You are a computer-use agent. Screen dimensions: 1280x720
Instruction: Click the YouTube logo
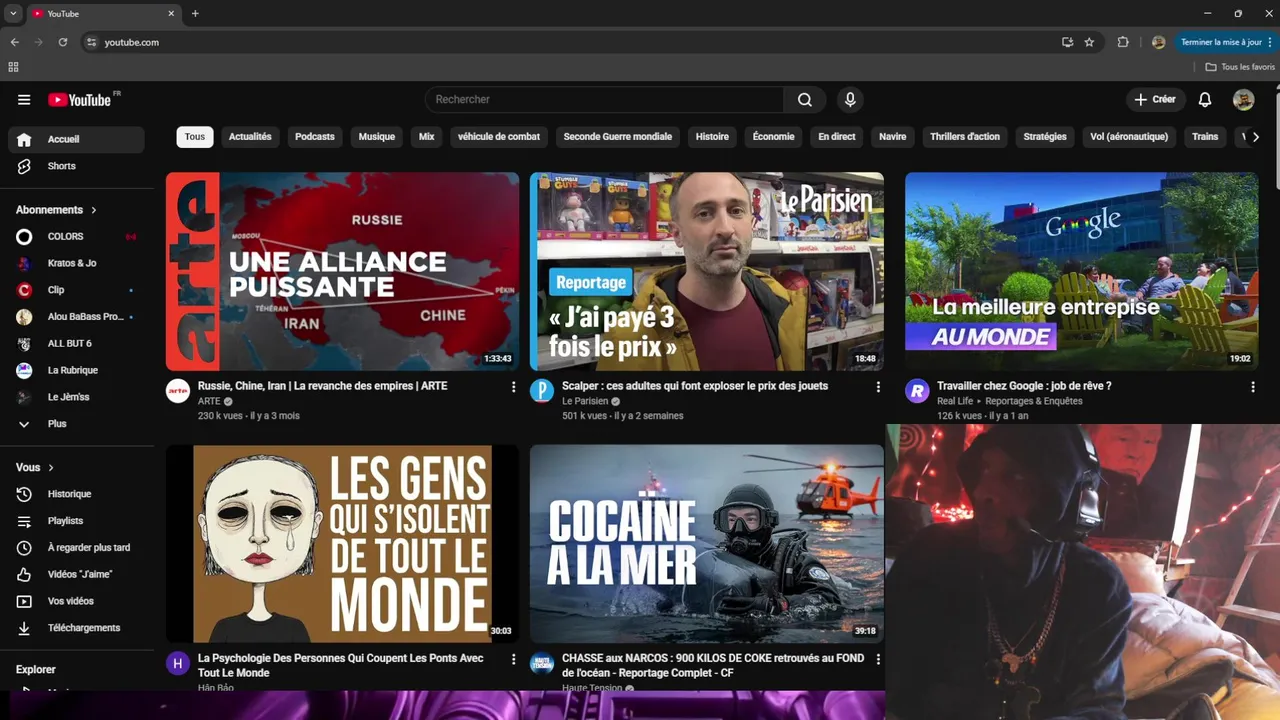coord(80,99)
